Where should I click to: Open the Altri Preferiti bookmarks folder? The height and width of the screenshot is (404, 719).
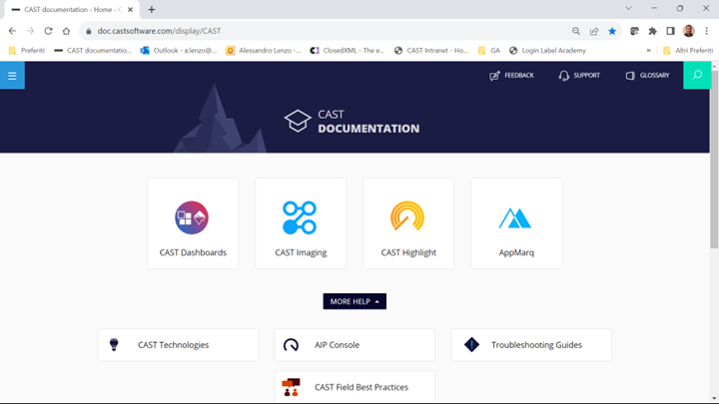pyautogui.click(x=688, y=50)
